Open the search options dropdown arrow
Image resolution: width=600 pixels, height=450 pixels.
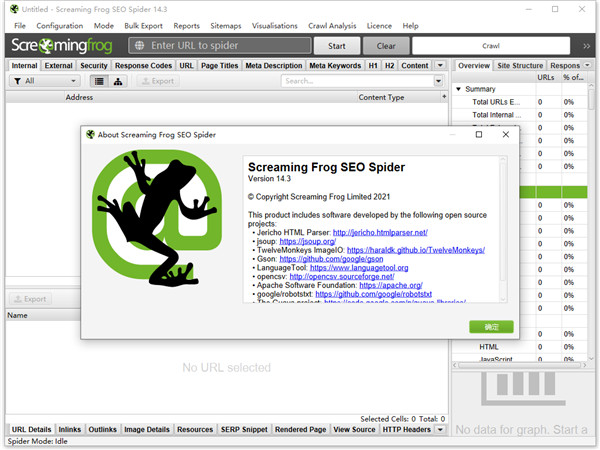439,81
